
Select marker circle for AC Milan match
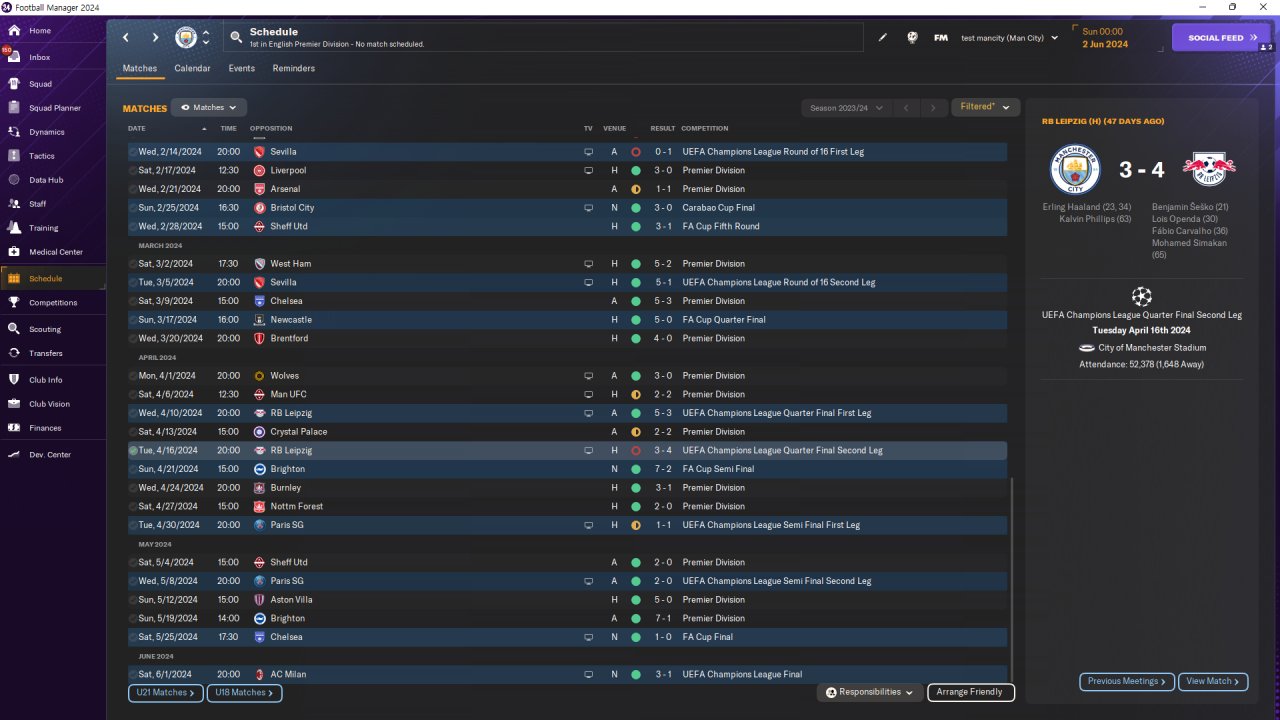point(133,675)
